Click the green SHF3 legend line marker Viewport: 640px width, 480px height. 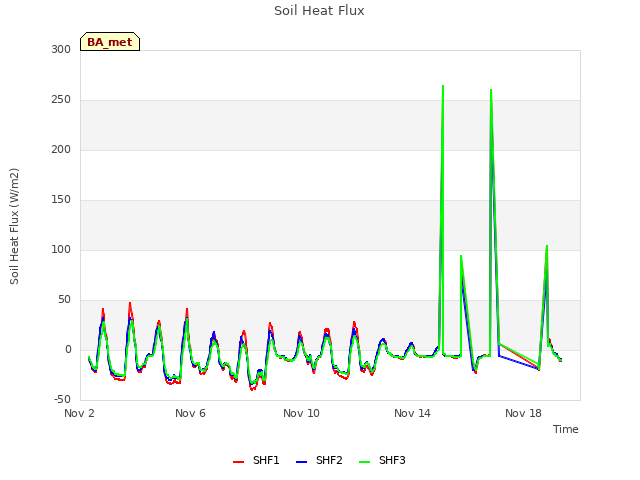click(364, 462)
